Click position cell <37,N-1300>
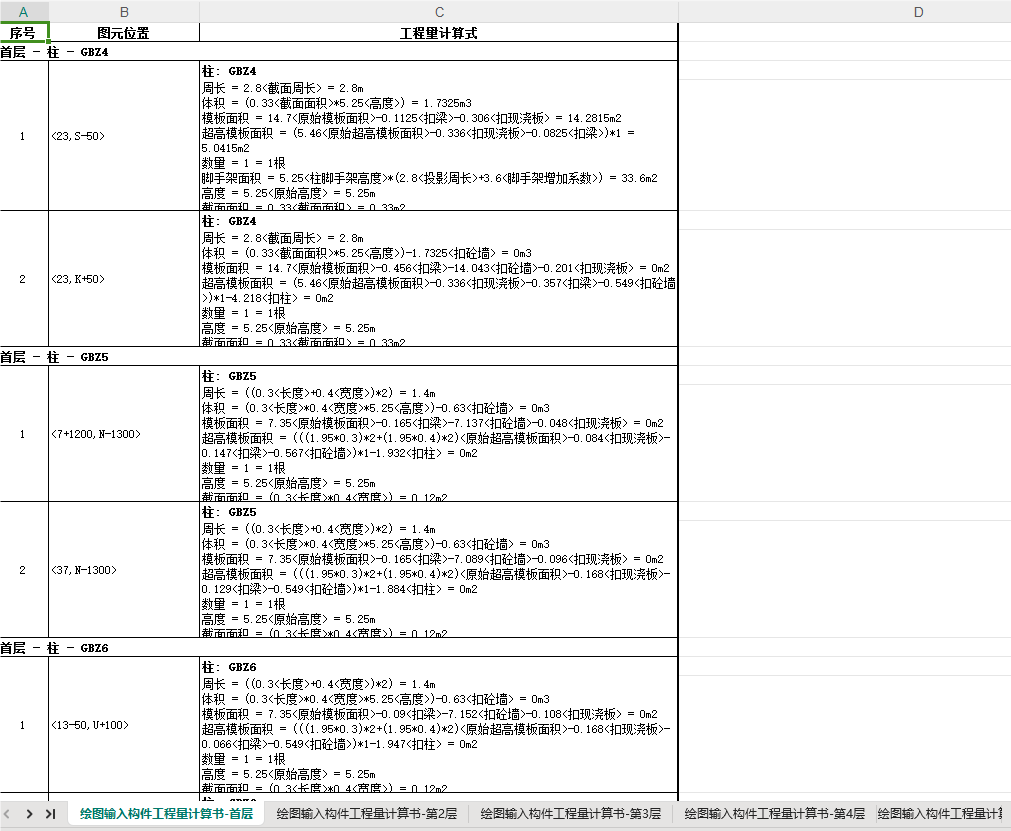This screenshot has height=831, width=1011. tap(124, 570)
